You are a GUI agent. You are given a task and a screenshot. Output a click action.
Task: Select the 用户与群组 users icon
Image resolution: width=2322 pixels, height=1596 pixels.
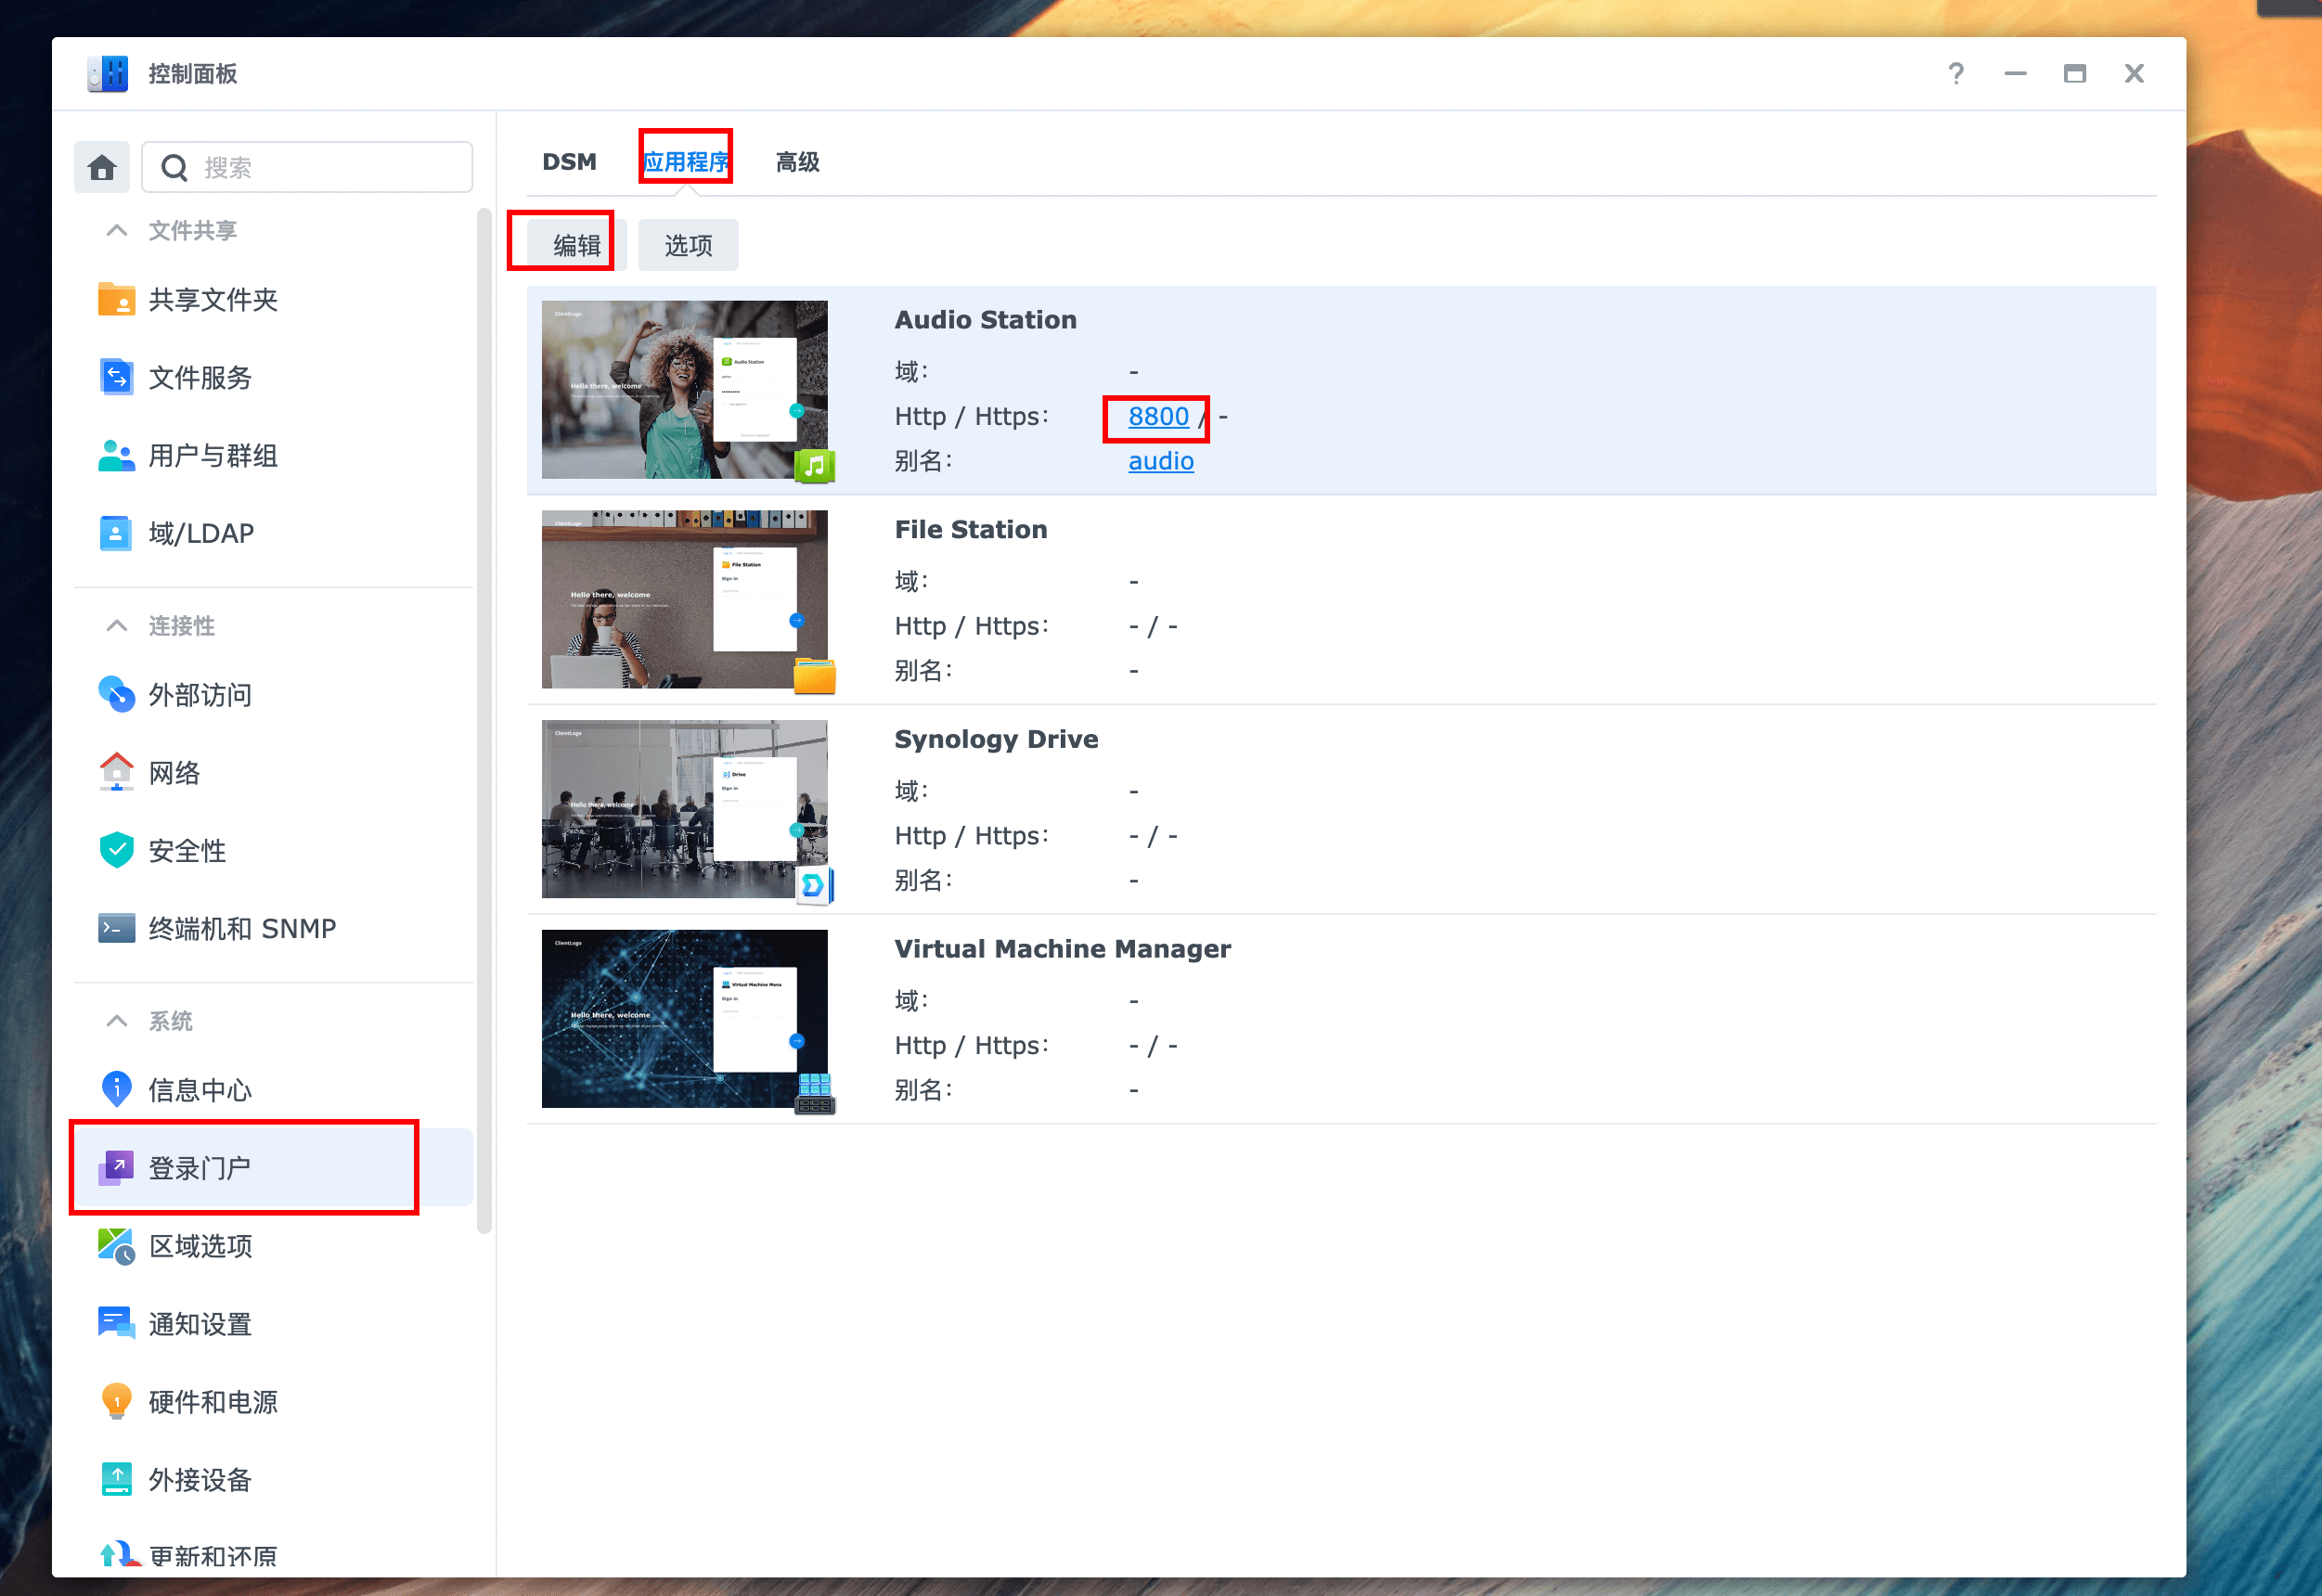pos(116,455)
